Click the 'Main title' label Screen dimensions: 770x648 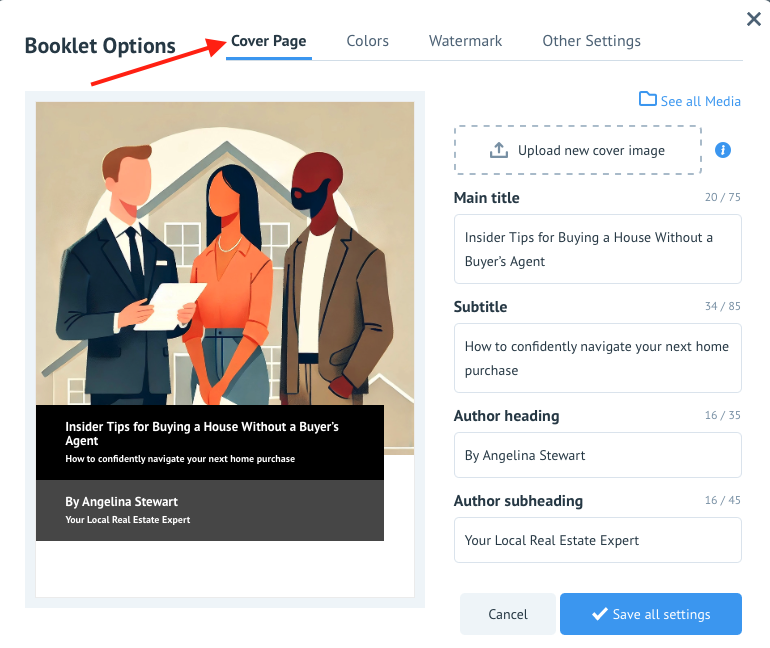pos(486,197)
